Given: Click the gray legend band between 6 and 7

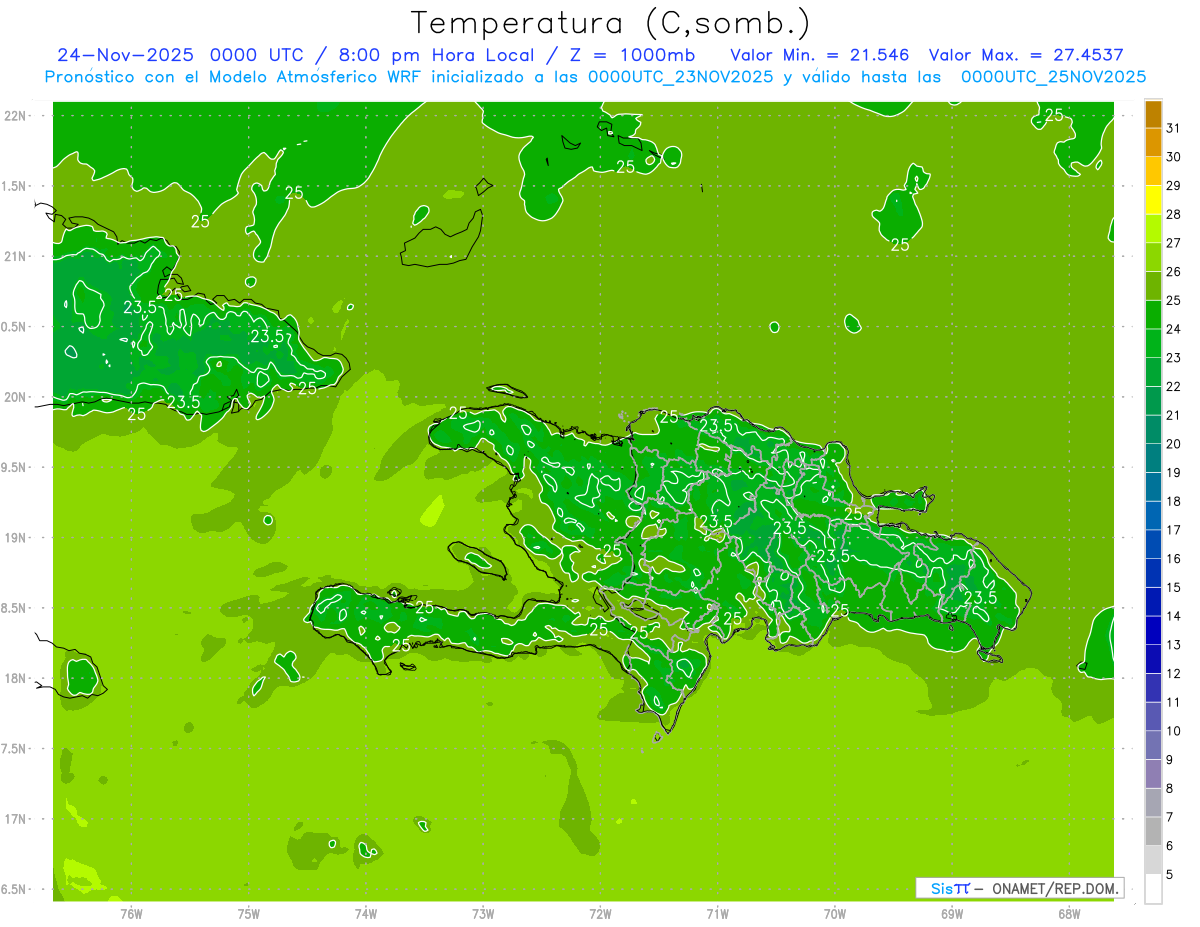Looking at the screenshot, I should pos(1153,832).
